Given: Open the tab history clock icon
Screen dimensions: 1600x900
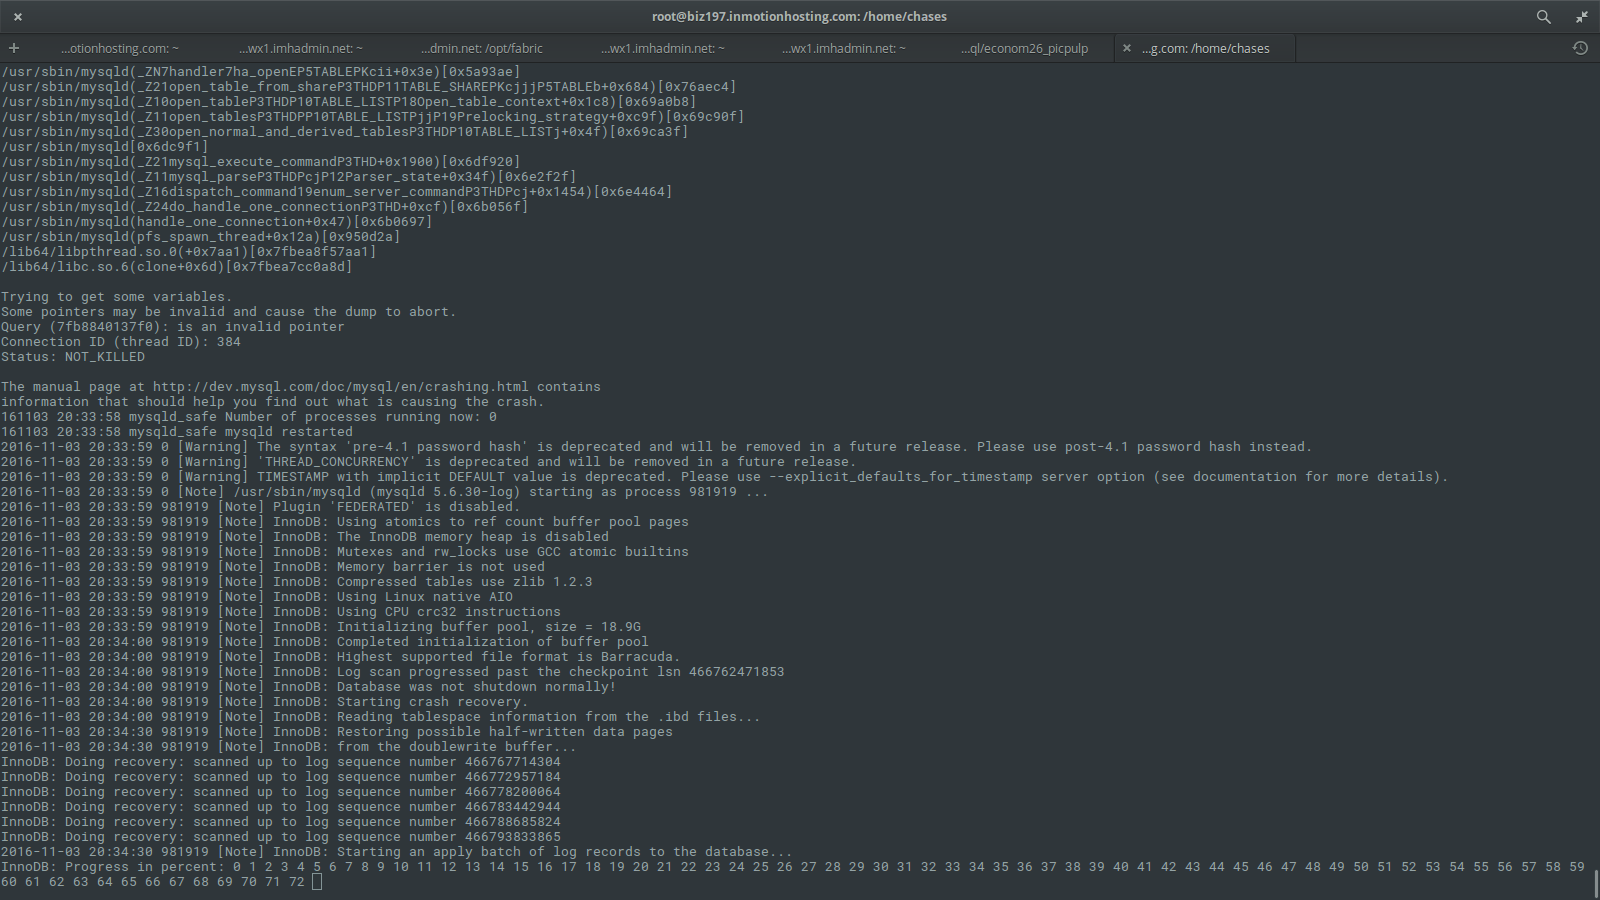Looking at the screenshot, I should pos(1580,48).
